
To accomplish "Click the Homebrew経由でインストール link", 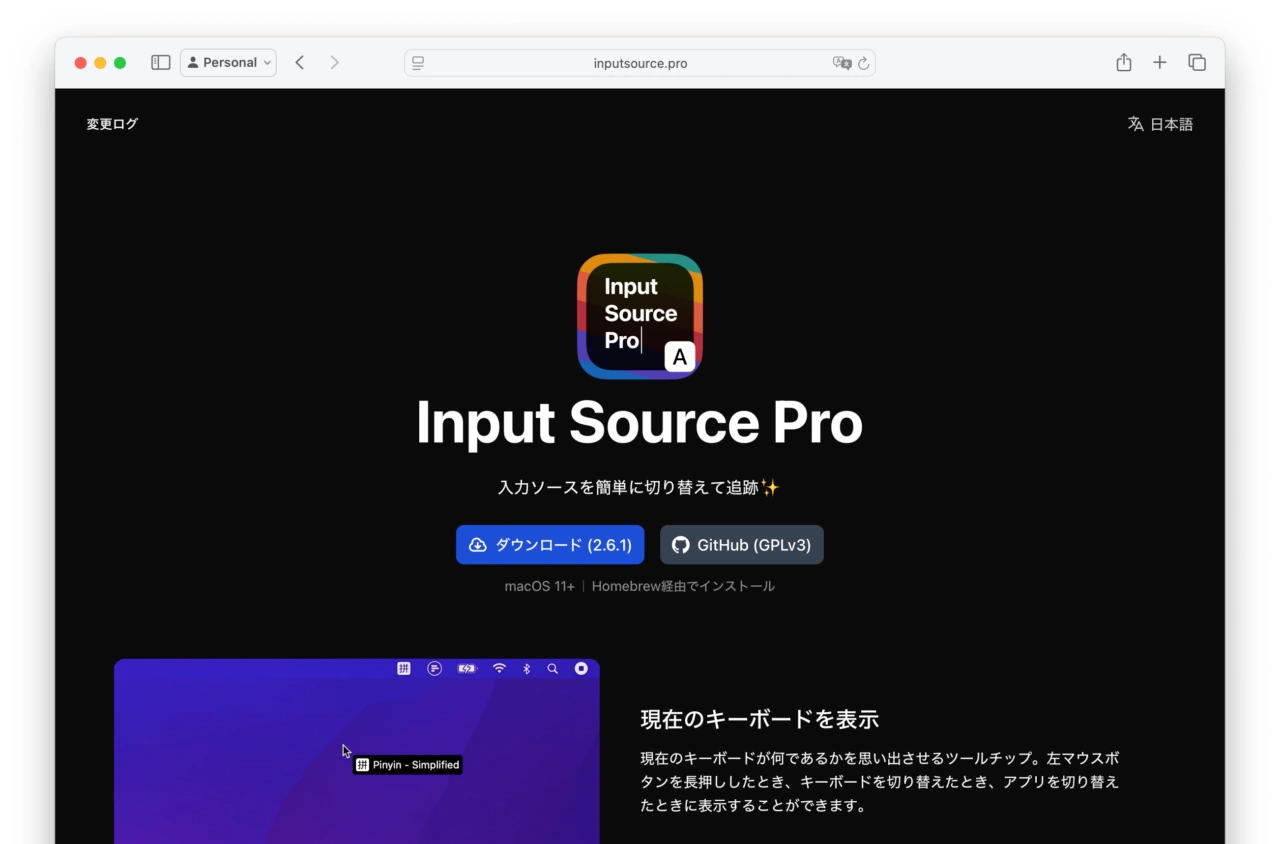I will pos(683,586).
